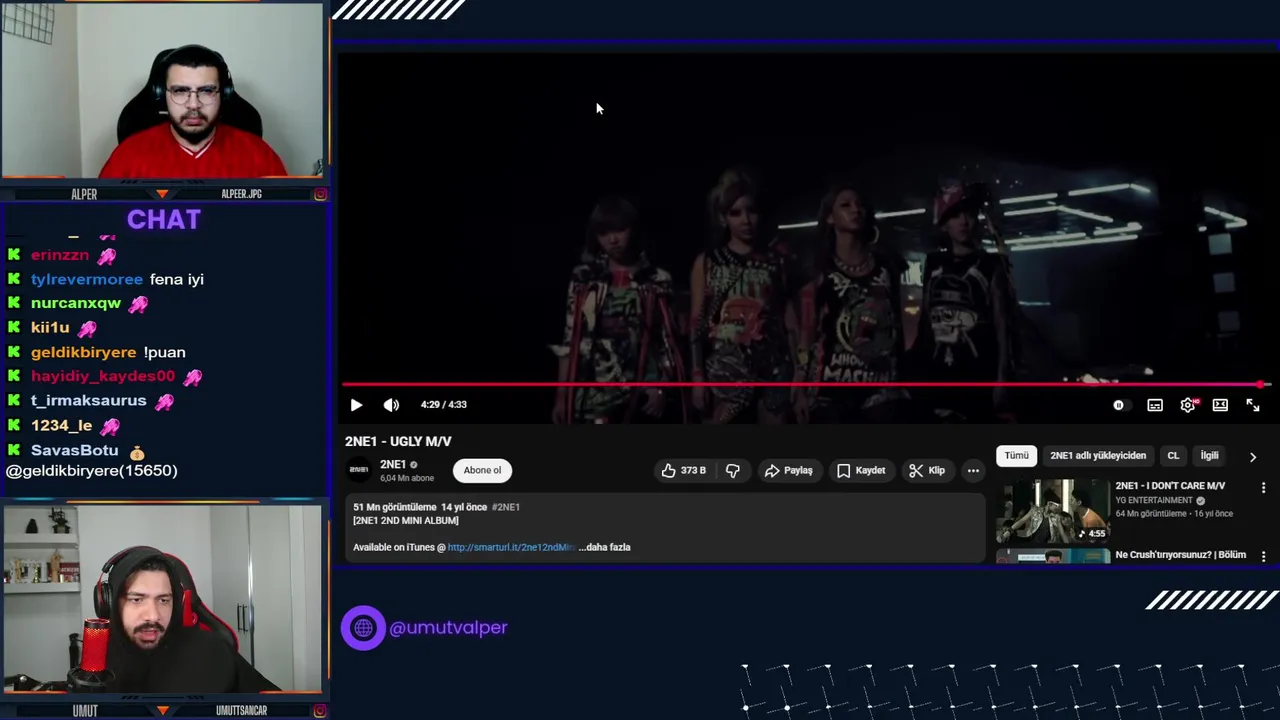Toggle subtitles/captions in the player
The height and width of the screenshot is (720, 1280).
(1155, 405)
